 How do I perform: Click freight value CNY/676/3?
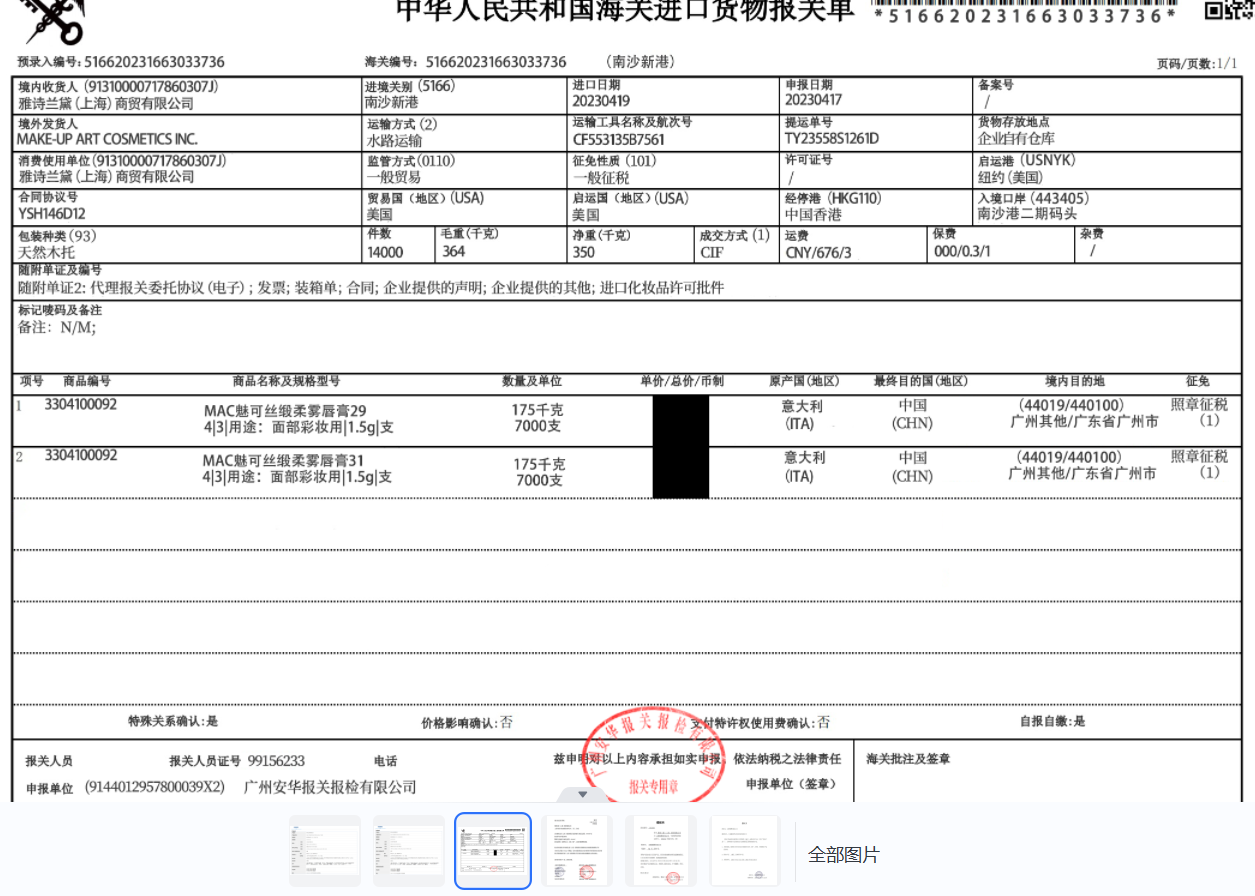(x=818, y=253)
